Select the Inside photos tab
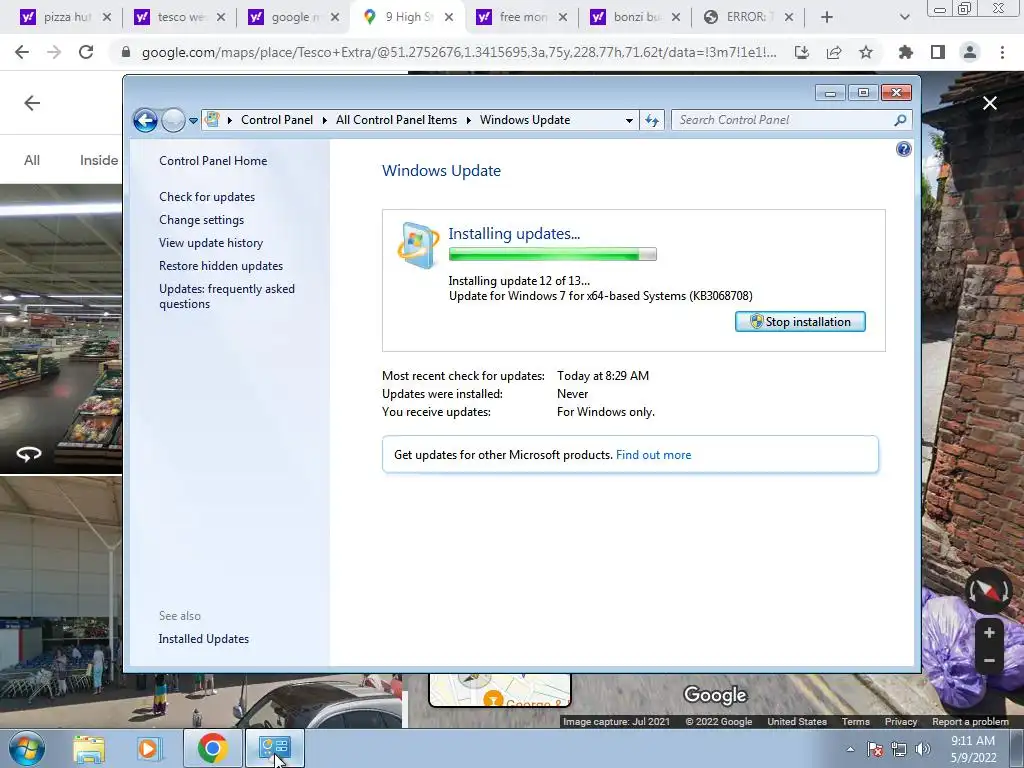This screenshot has width=1024, height=768. point(99,160)
